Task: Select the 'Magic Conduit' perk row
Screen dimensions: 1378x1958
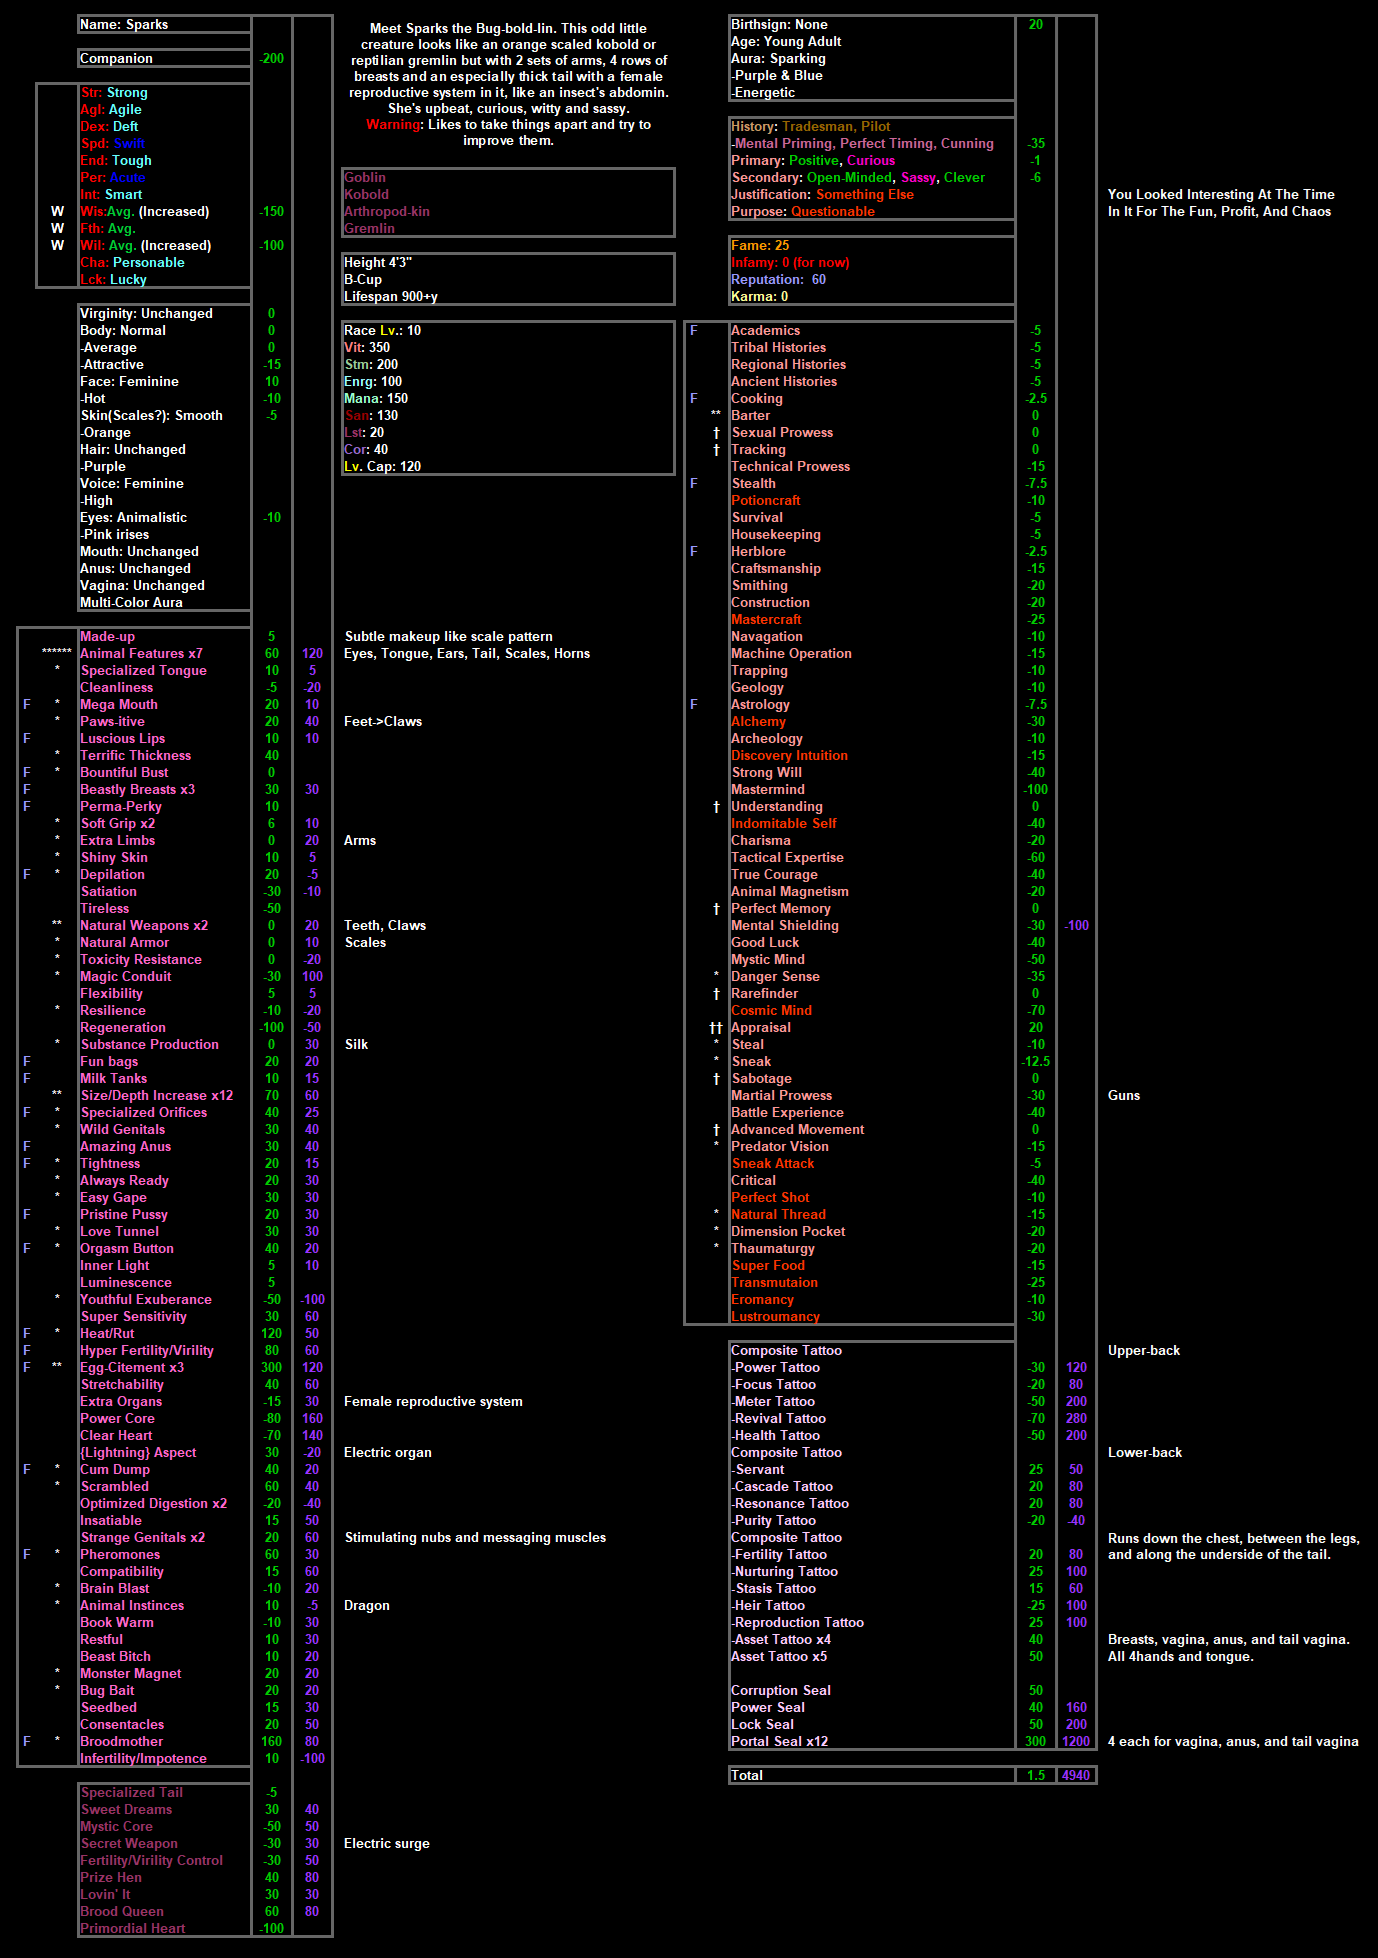Action: click(x=126, y=976)
